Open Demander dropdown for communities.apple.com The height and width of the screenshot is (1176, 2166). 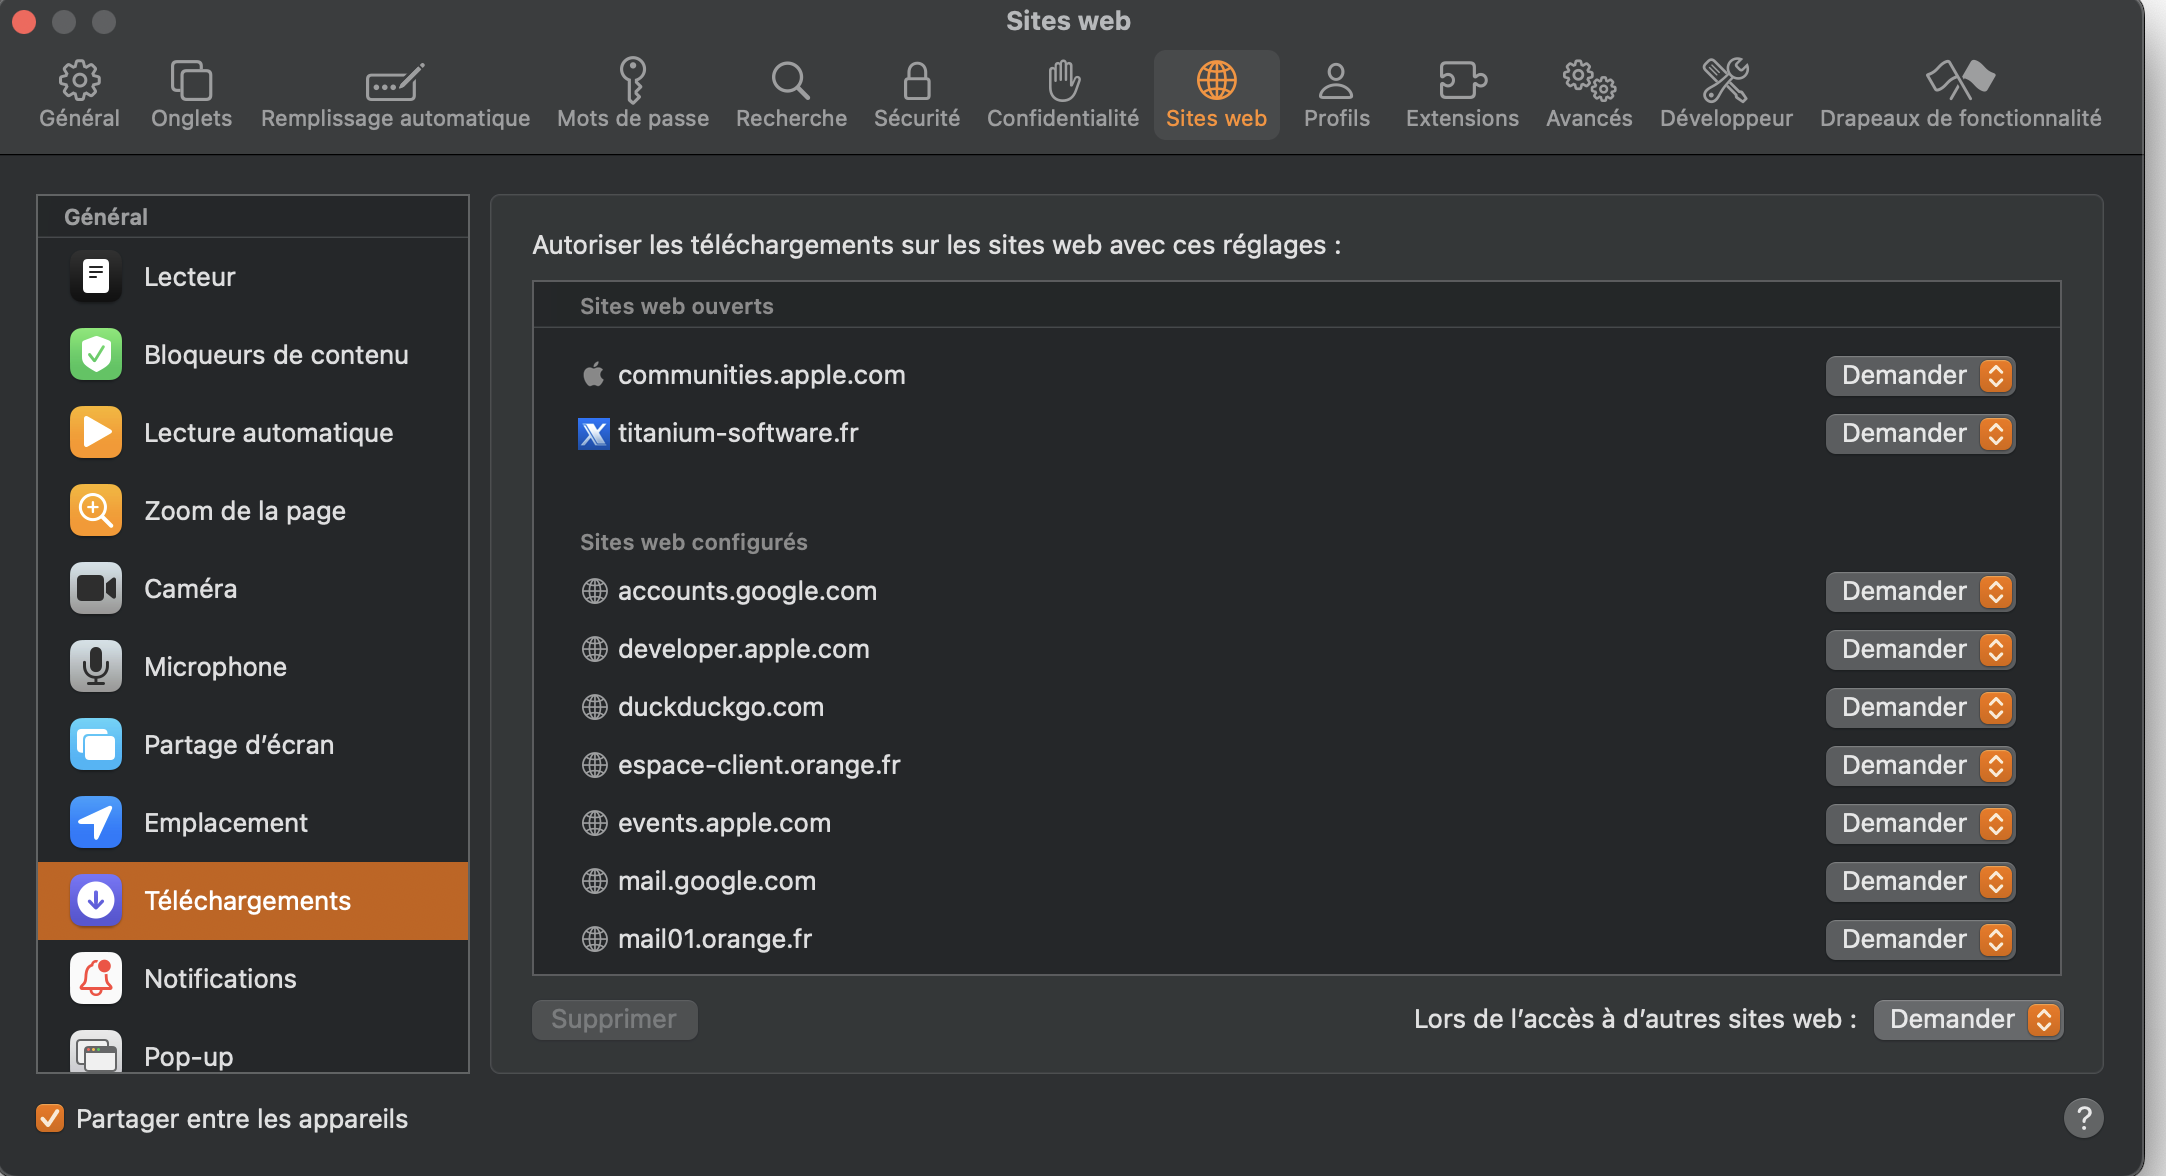click(x=1920, y=376)
